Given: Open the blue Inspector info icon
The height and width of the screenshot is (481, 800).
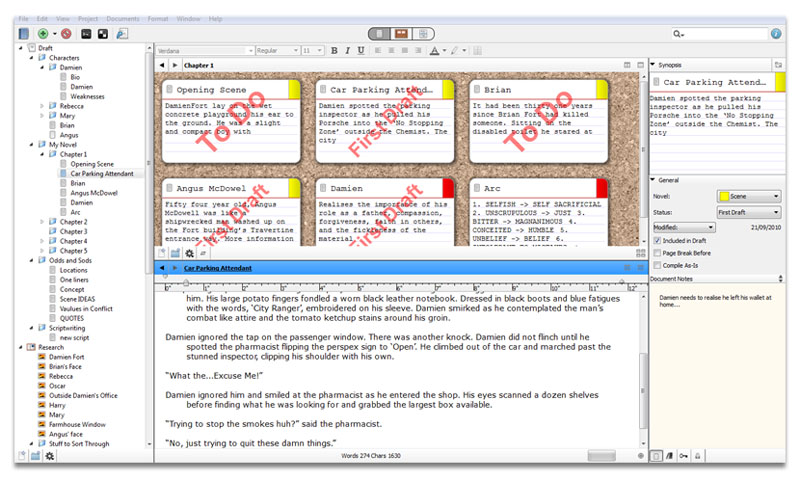Looking at the screenshot, I should pos(774,33).
